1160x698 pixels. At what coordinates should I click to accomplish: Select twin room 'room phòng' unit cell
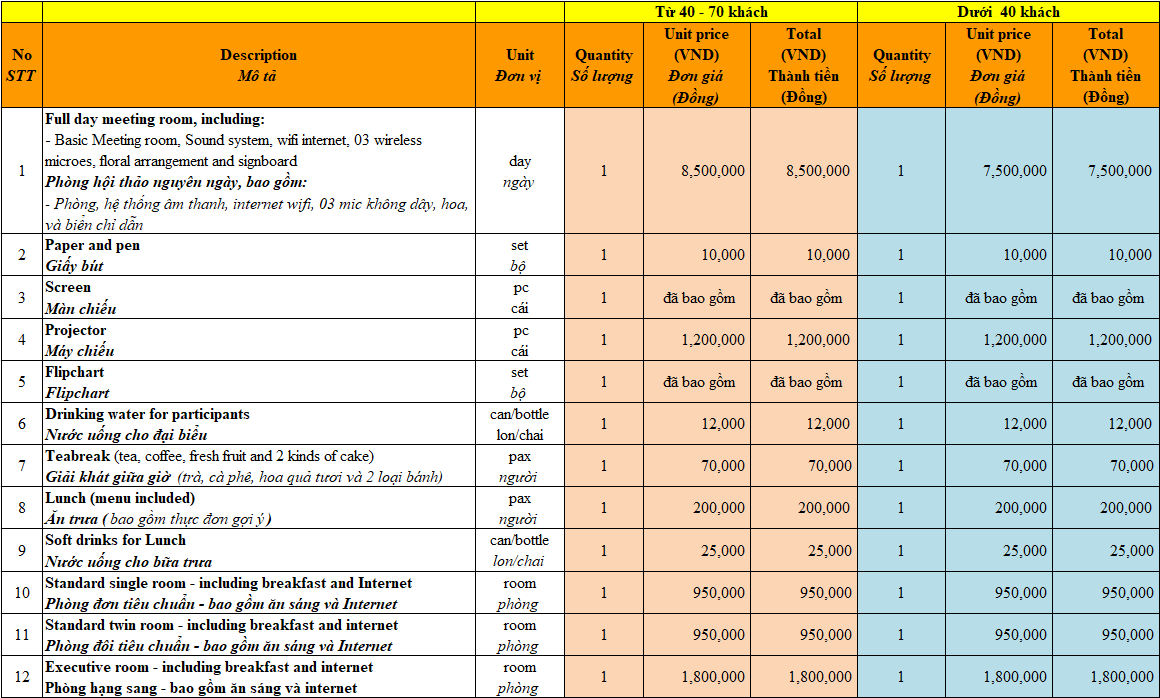(520, 634)
